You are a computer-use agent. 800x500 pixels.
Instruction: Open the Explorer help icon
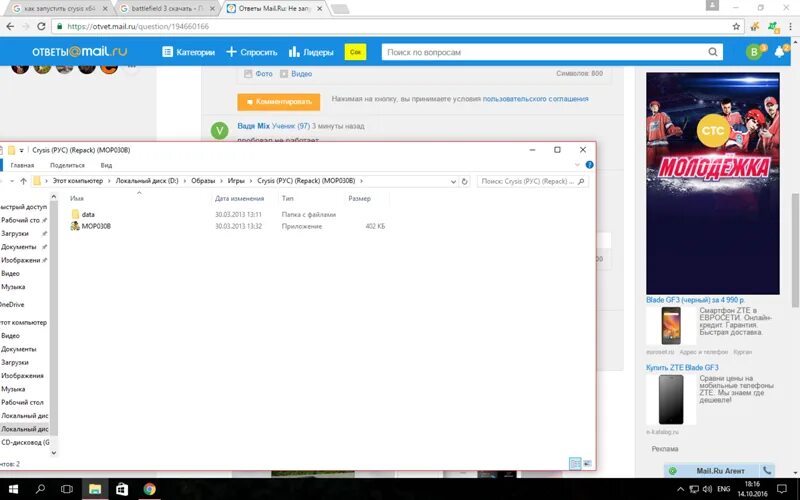(589, 165)
